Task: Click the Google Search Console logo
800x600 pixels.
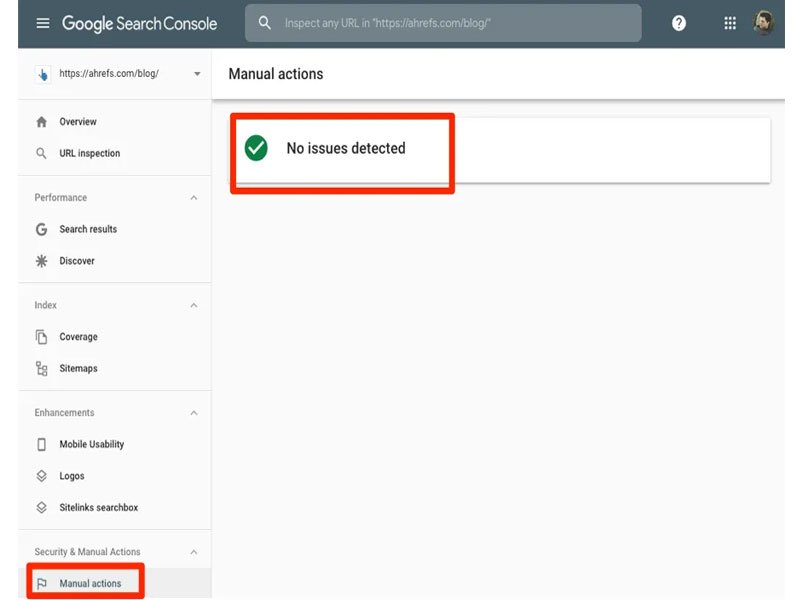Action: pos(139,23)
